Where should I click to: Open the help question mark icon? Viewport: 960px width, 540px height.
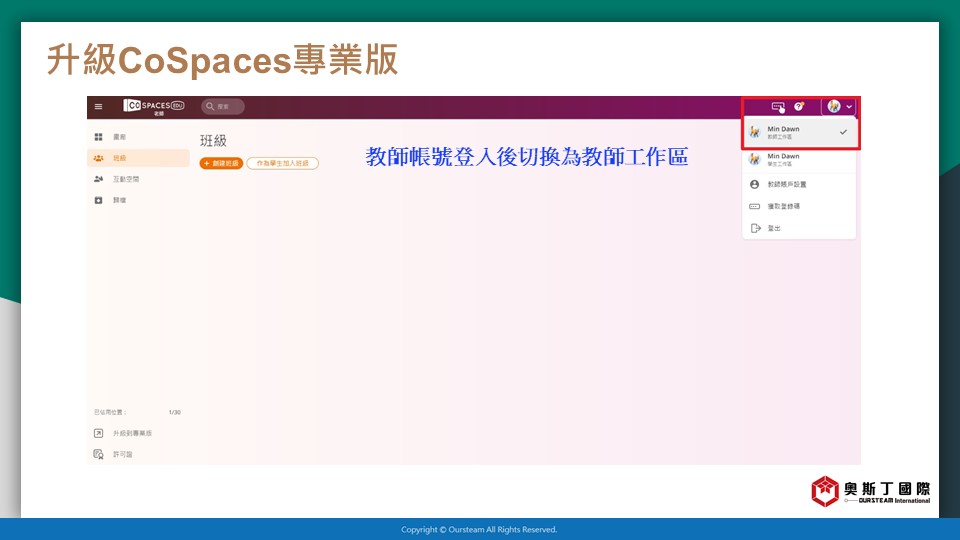click(798, 107)
